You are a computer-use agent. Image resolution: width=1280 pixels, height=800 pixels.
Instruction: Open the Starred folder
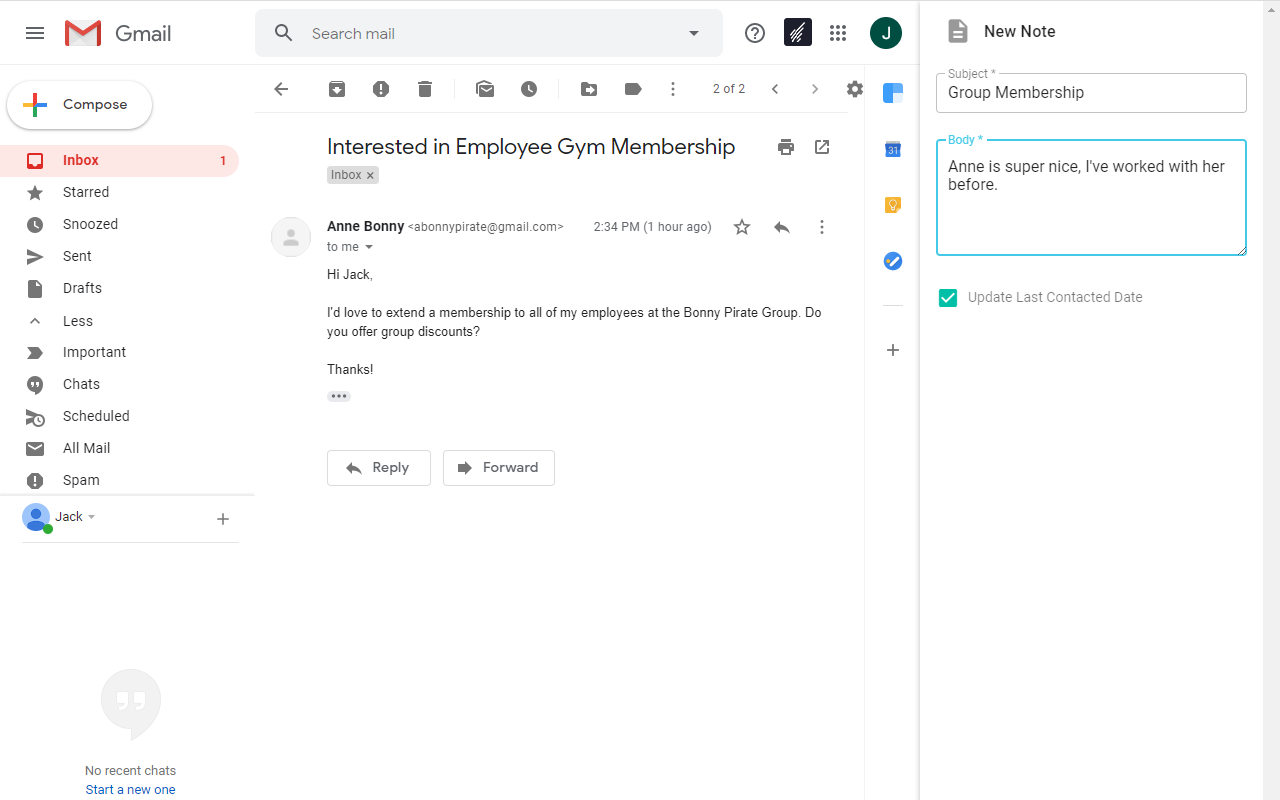119,192
